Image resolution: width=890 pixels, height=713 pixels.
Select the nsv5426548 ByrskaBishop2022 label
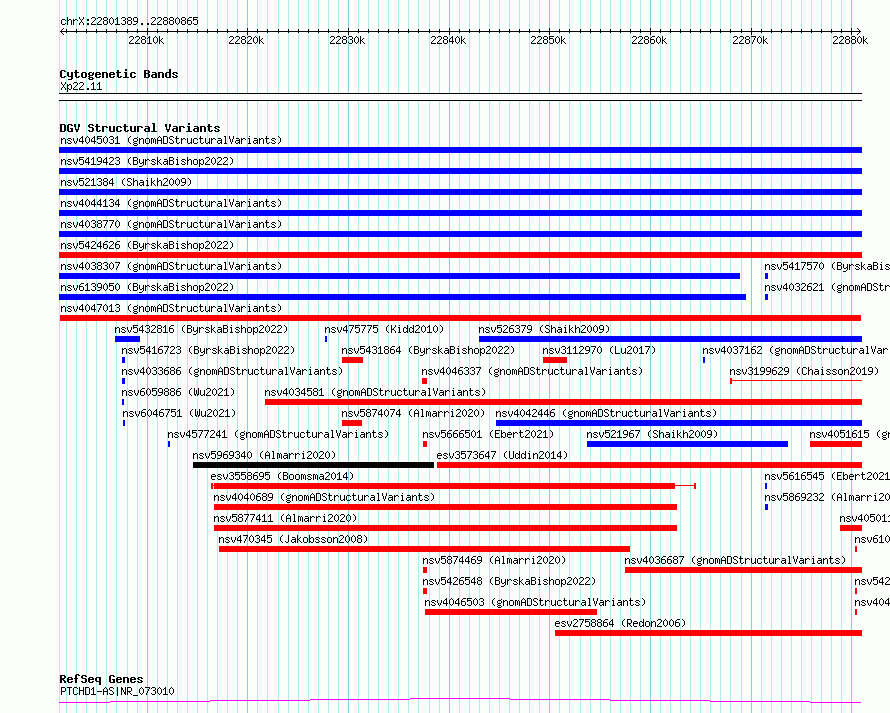pyautogui.click(x=509, y=581)
